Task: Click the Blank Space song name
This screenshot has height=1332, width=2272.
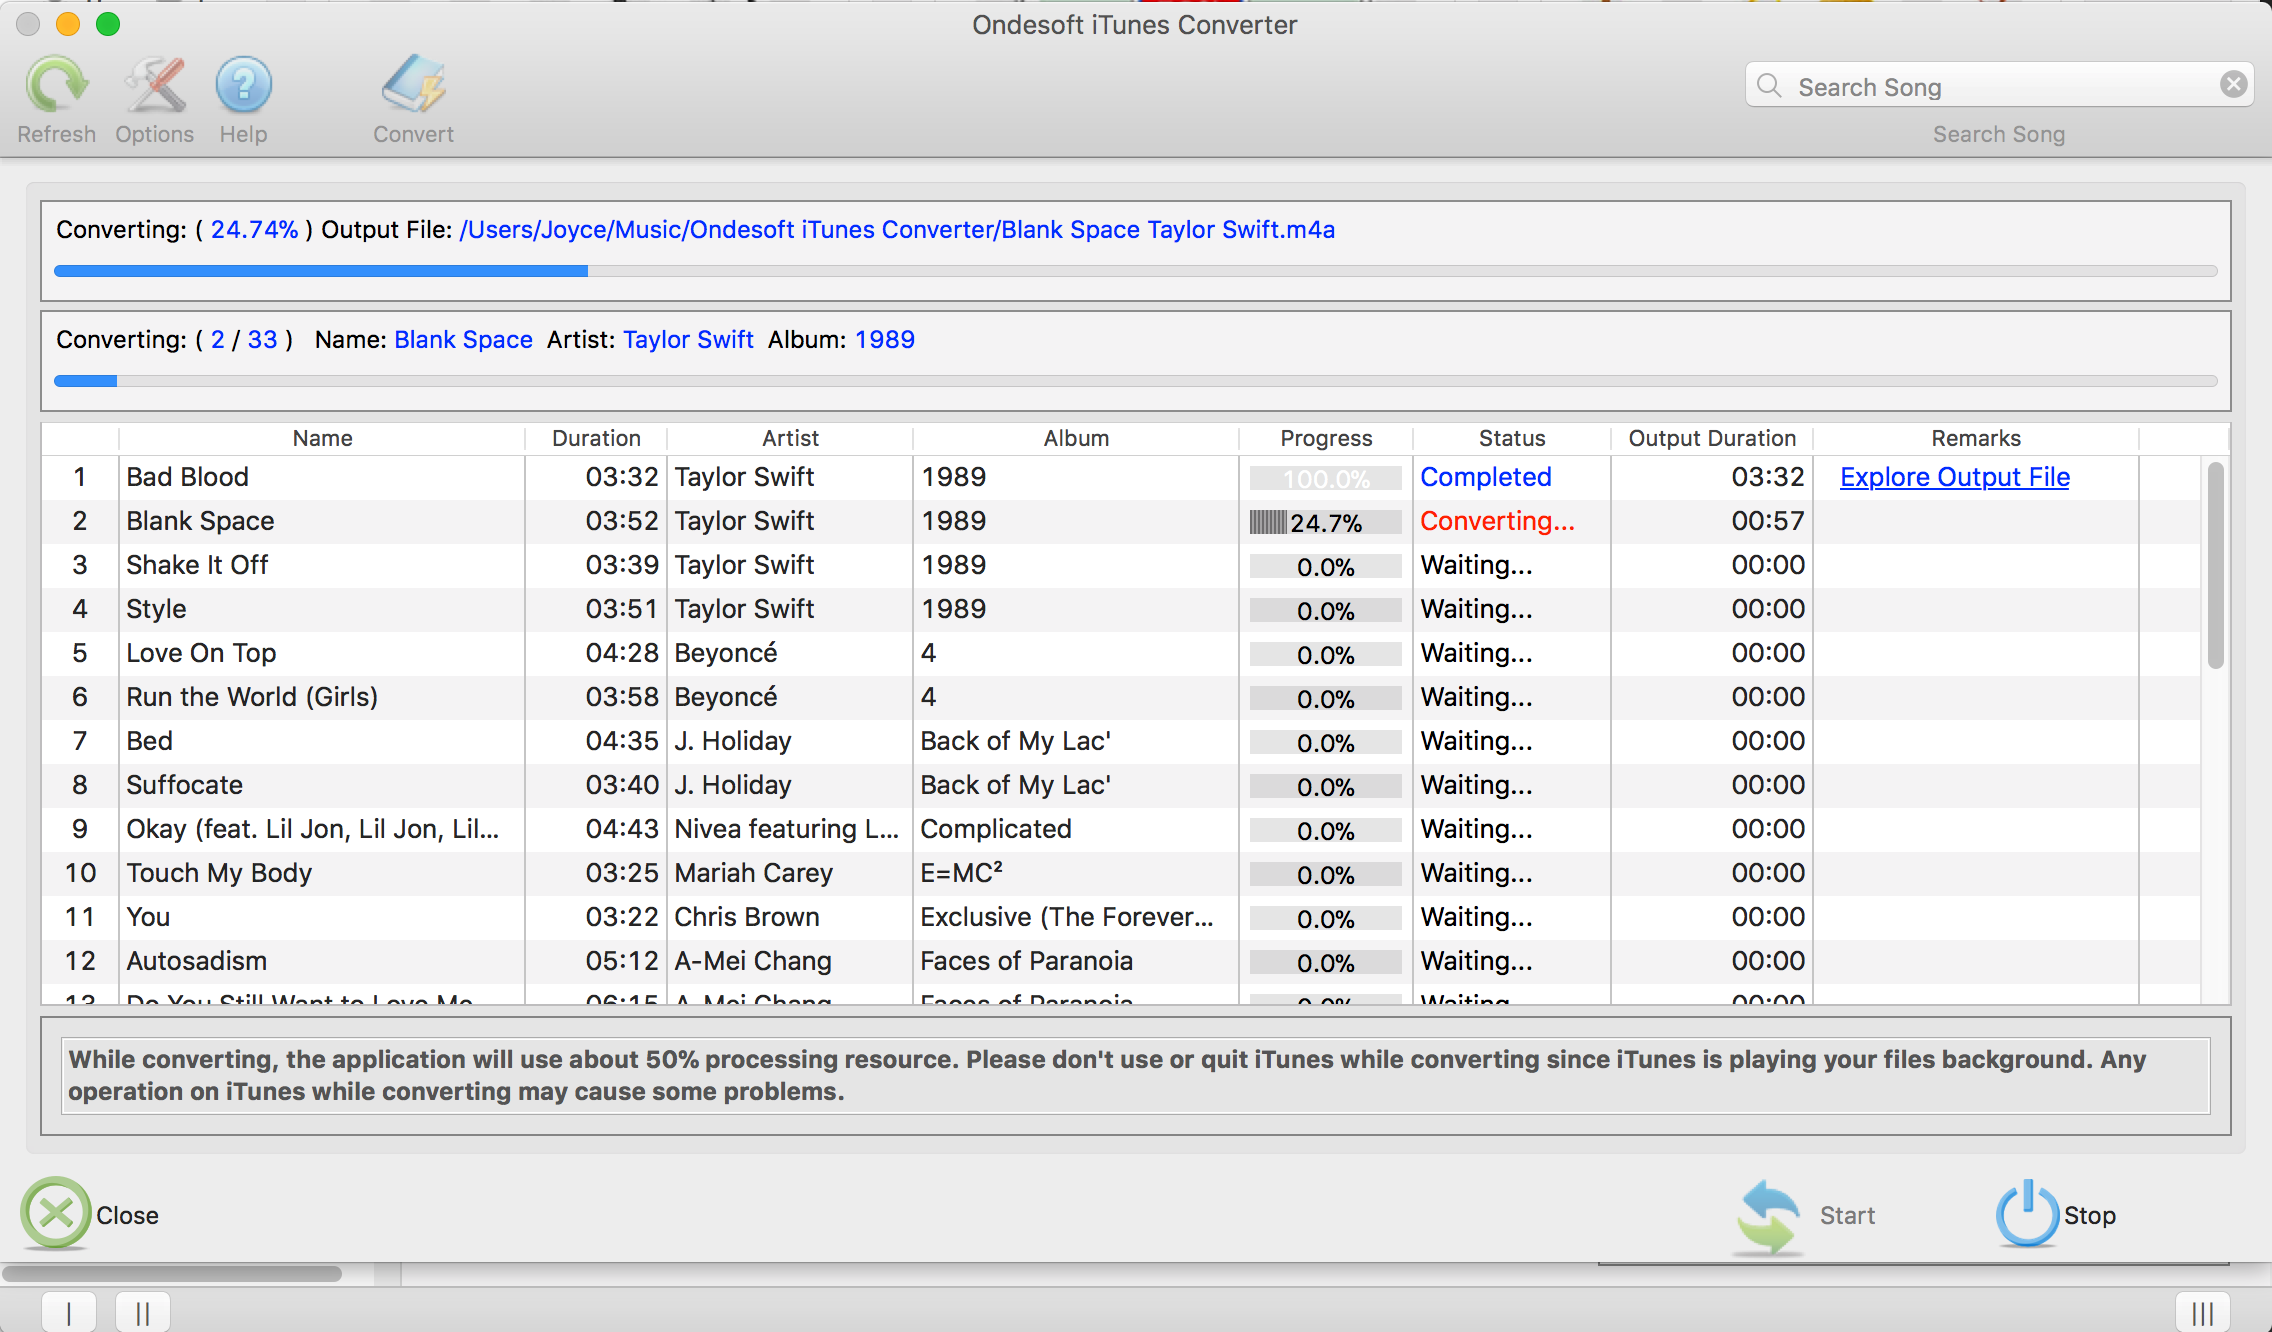Action: (x=201, y=520)
